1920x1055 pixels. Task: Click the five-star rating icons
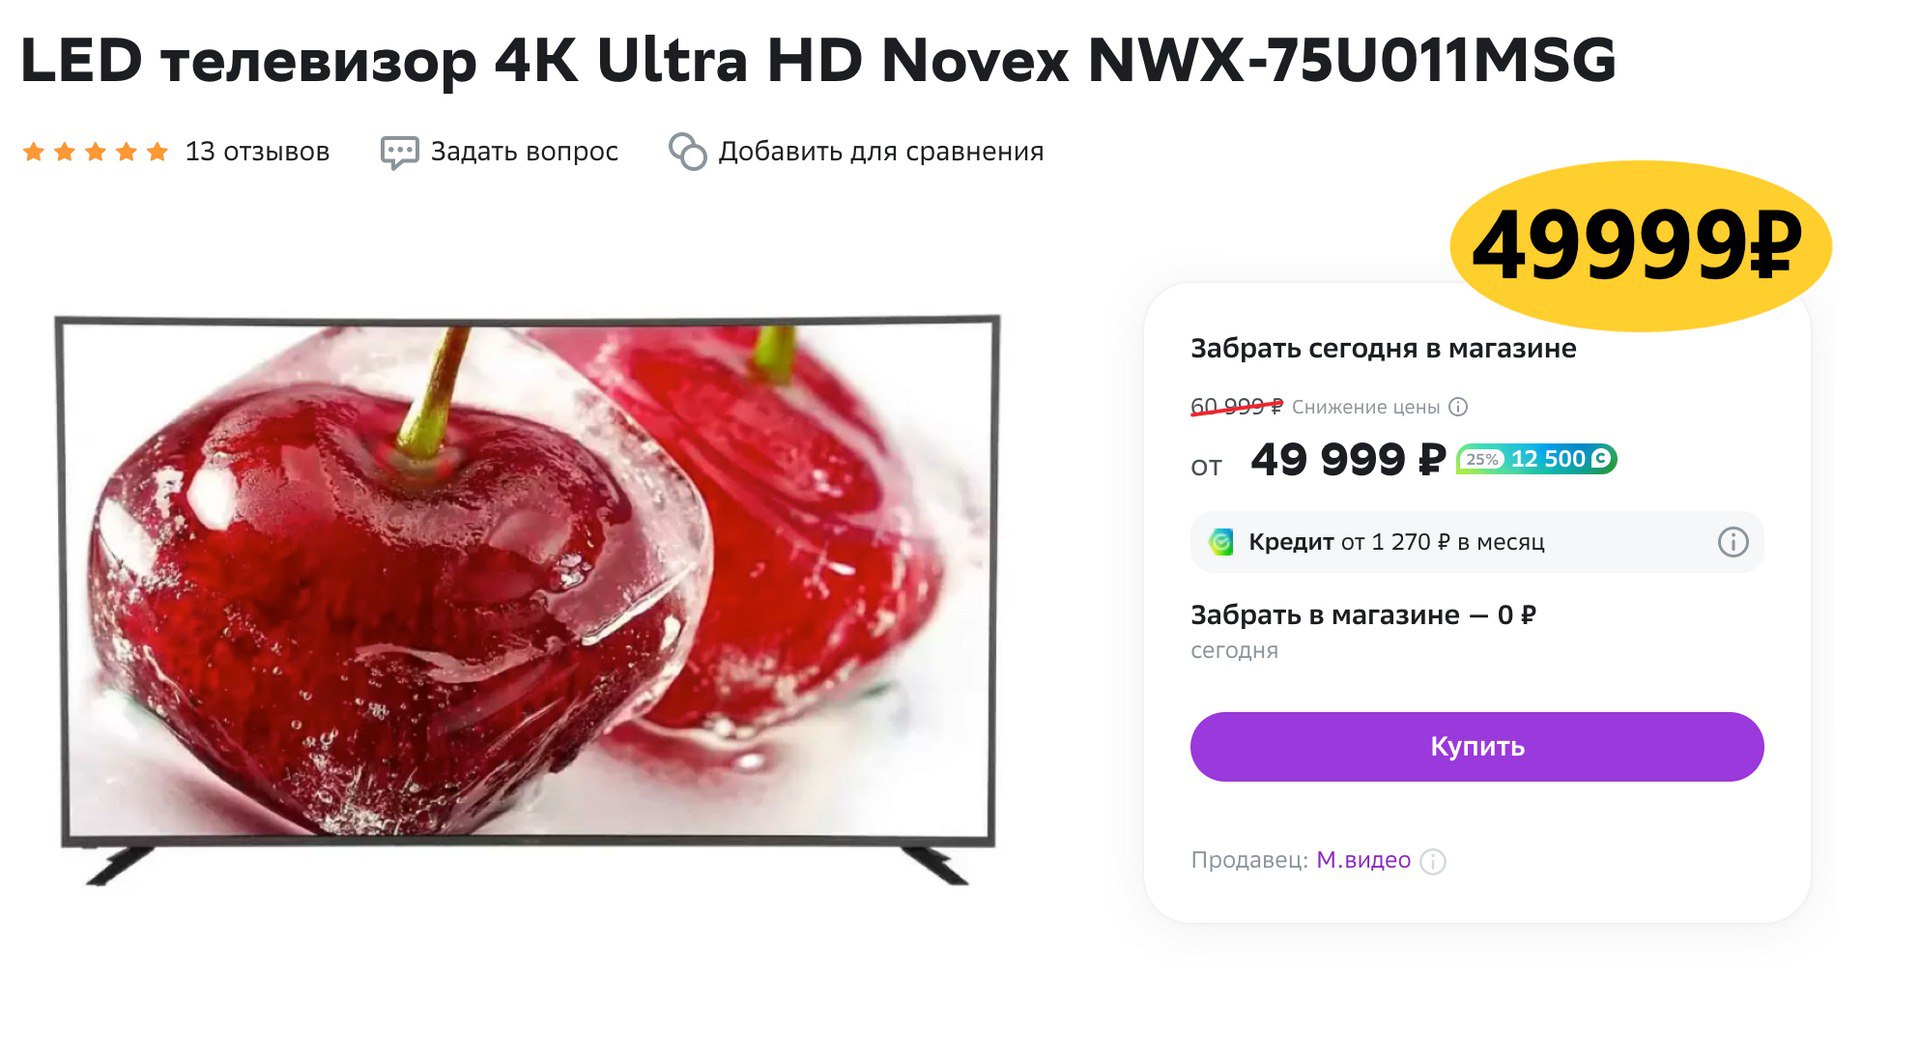point(95,152)
